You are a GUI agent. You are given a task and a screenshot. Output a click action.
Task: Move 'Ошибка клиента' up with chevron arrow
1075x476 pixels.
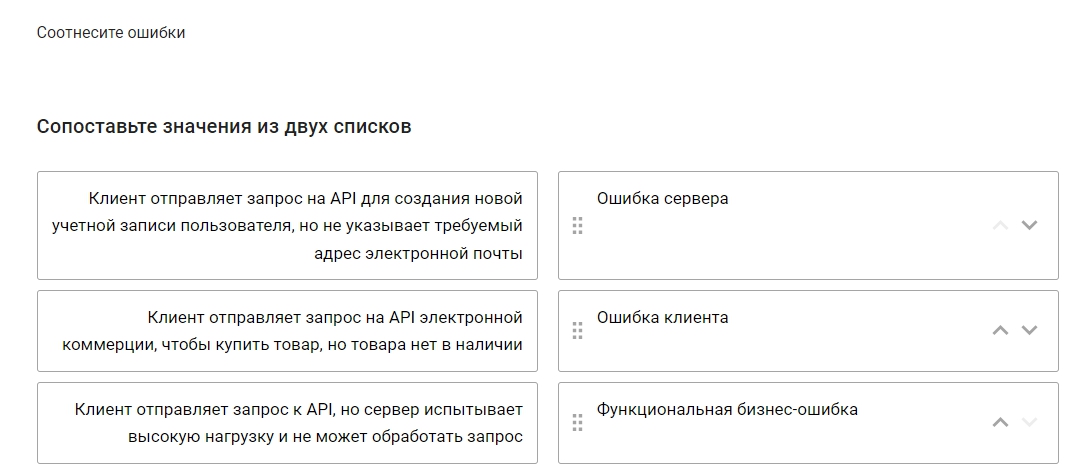(x=1000, y=331)
